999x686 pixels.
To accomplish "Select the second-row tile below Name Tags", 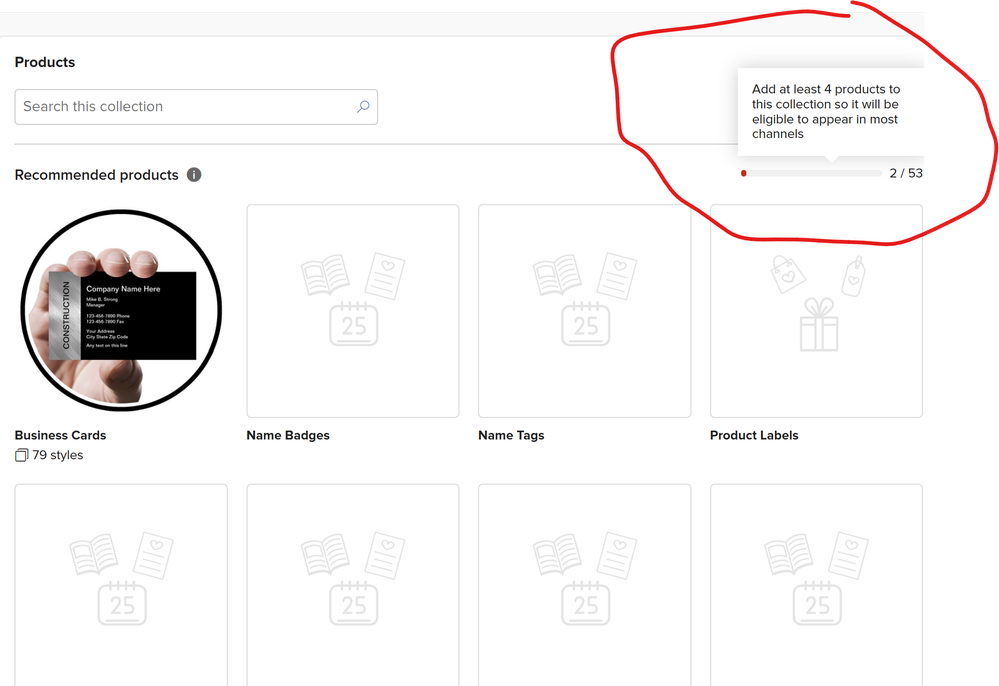I will click(x=584, y=585).
